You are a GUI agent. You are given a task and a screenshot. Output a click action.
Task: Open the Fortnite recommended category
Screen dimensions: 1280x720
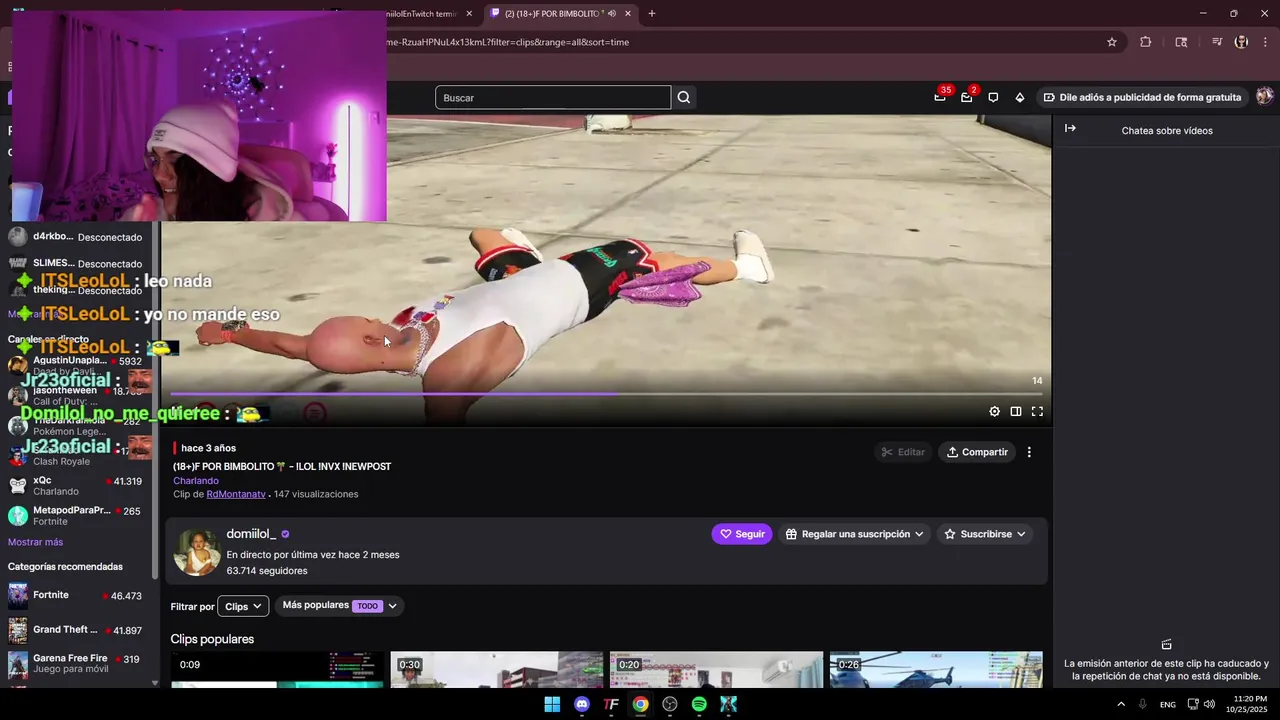[76, 596]
